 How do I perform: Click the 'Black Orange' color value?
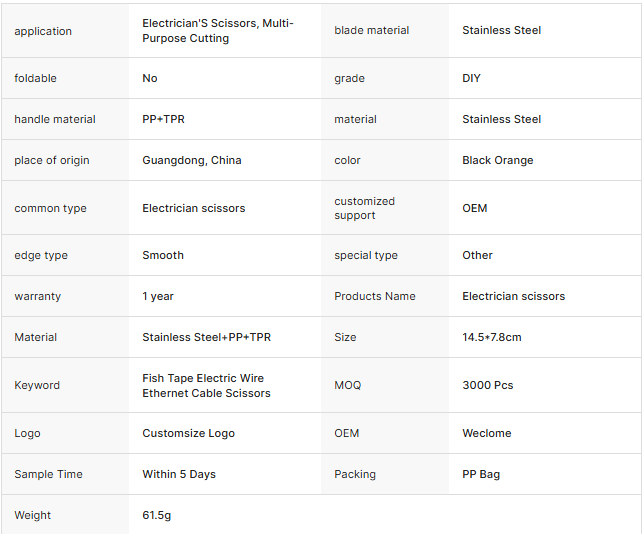[x=497, y=160]
